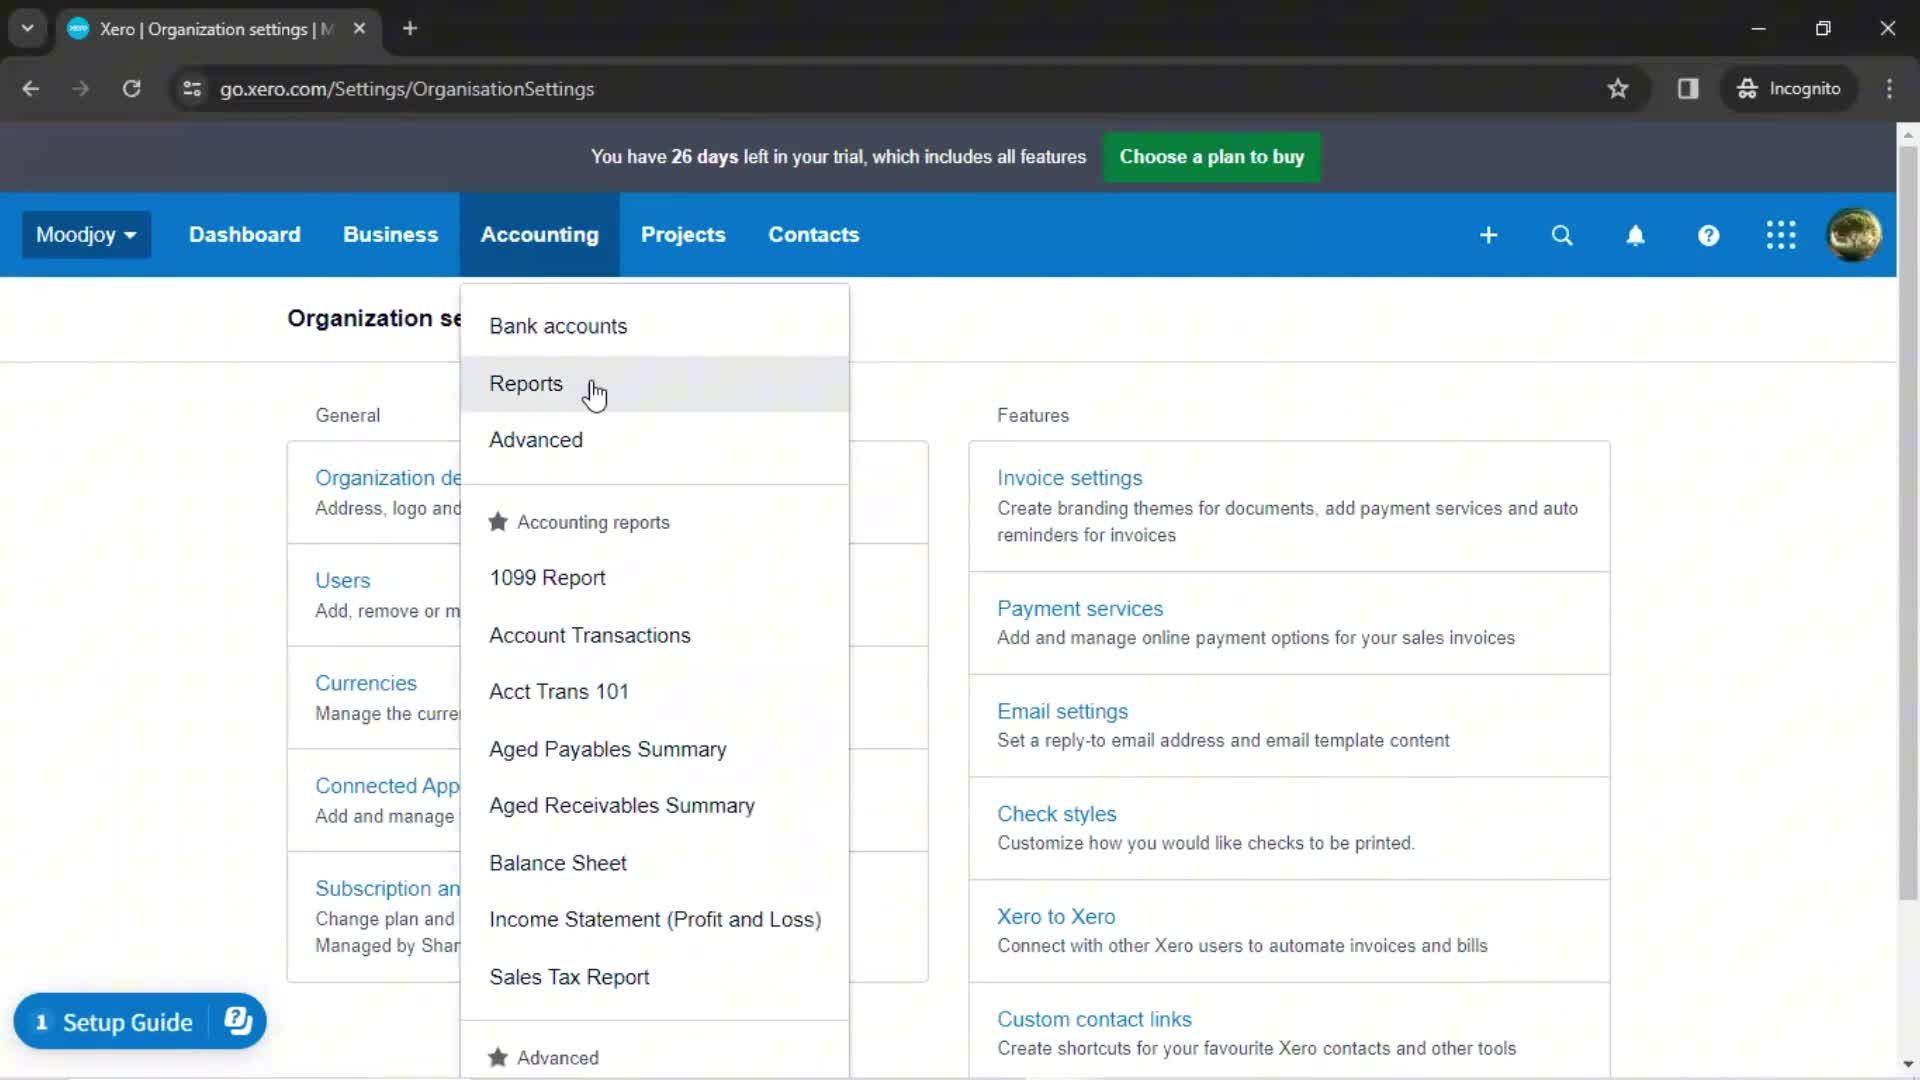This screenshot has width=1920, height=1080.
Task: Collapse the Accounting menu
Action: (x=539, y=235)
